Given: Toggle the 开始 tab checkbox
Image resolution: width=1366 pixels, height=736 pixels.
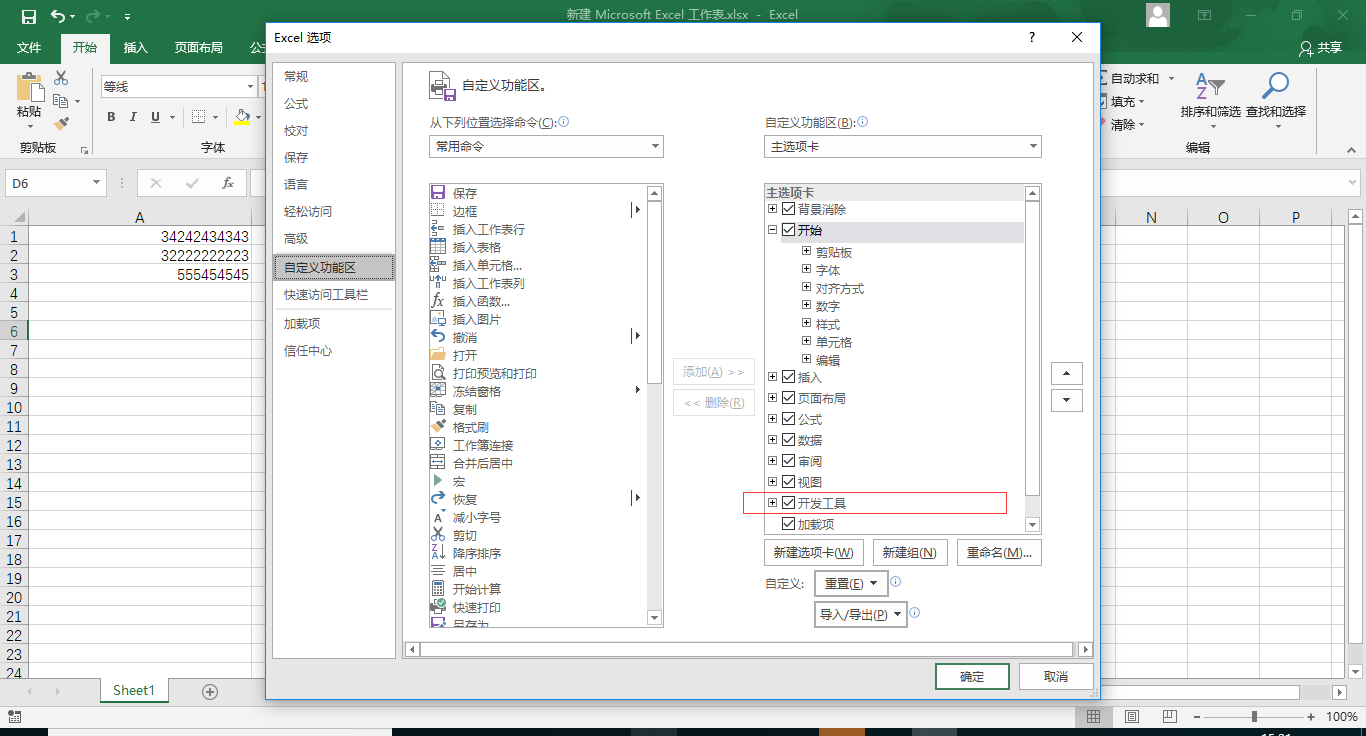Looking at the screenshot, I should (789, 231).
